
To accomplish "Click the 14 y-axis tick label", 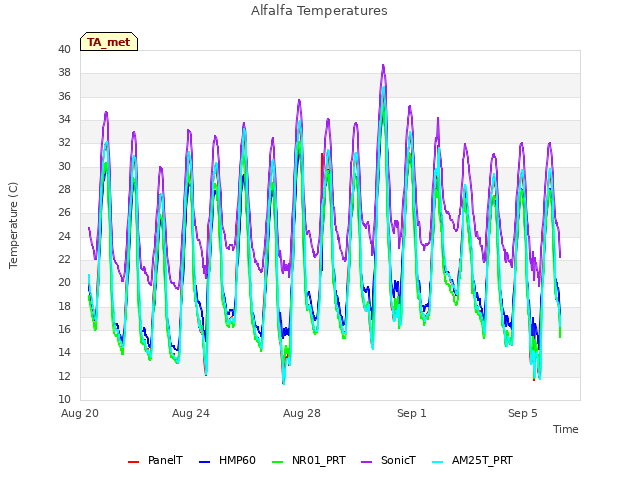I will pos(64,353).
